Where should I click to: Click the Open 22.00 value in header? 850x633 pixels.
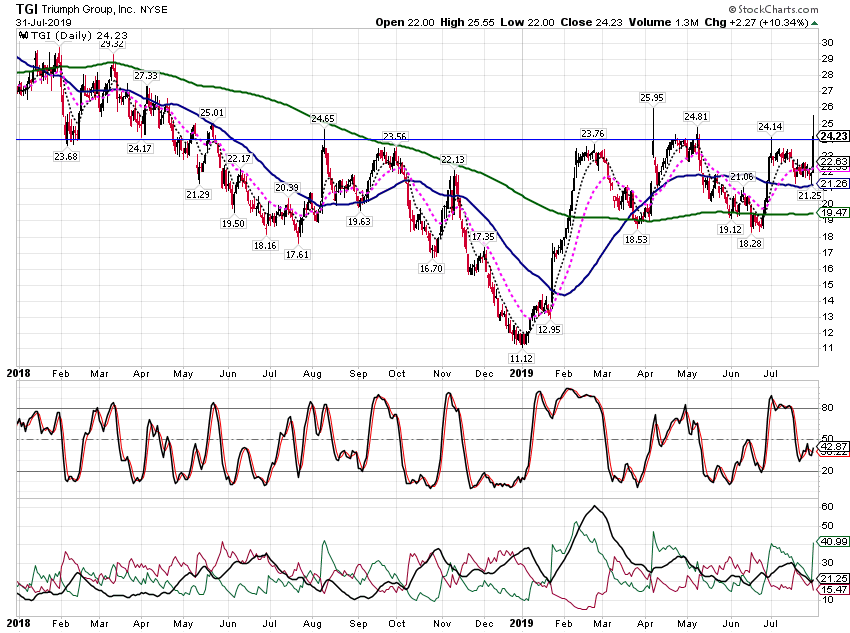point(405,22)
